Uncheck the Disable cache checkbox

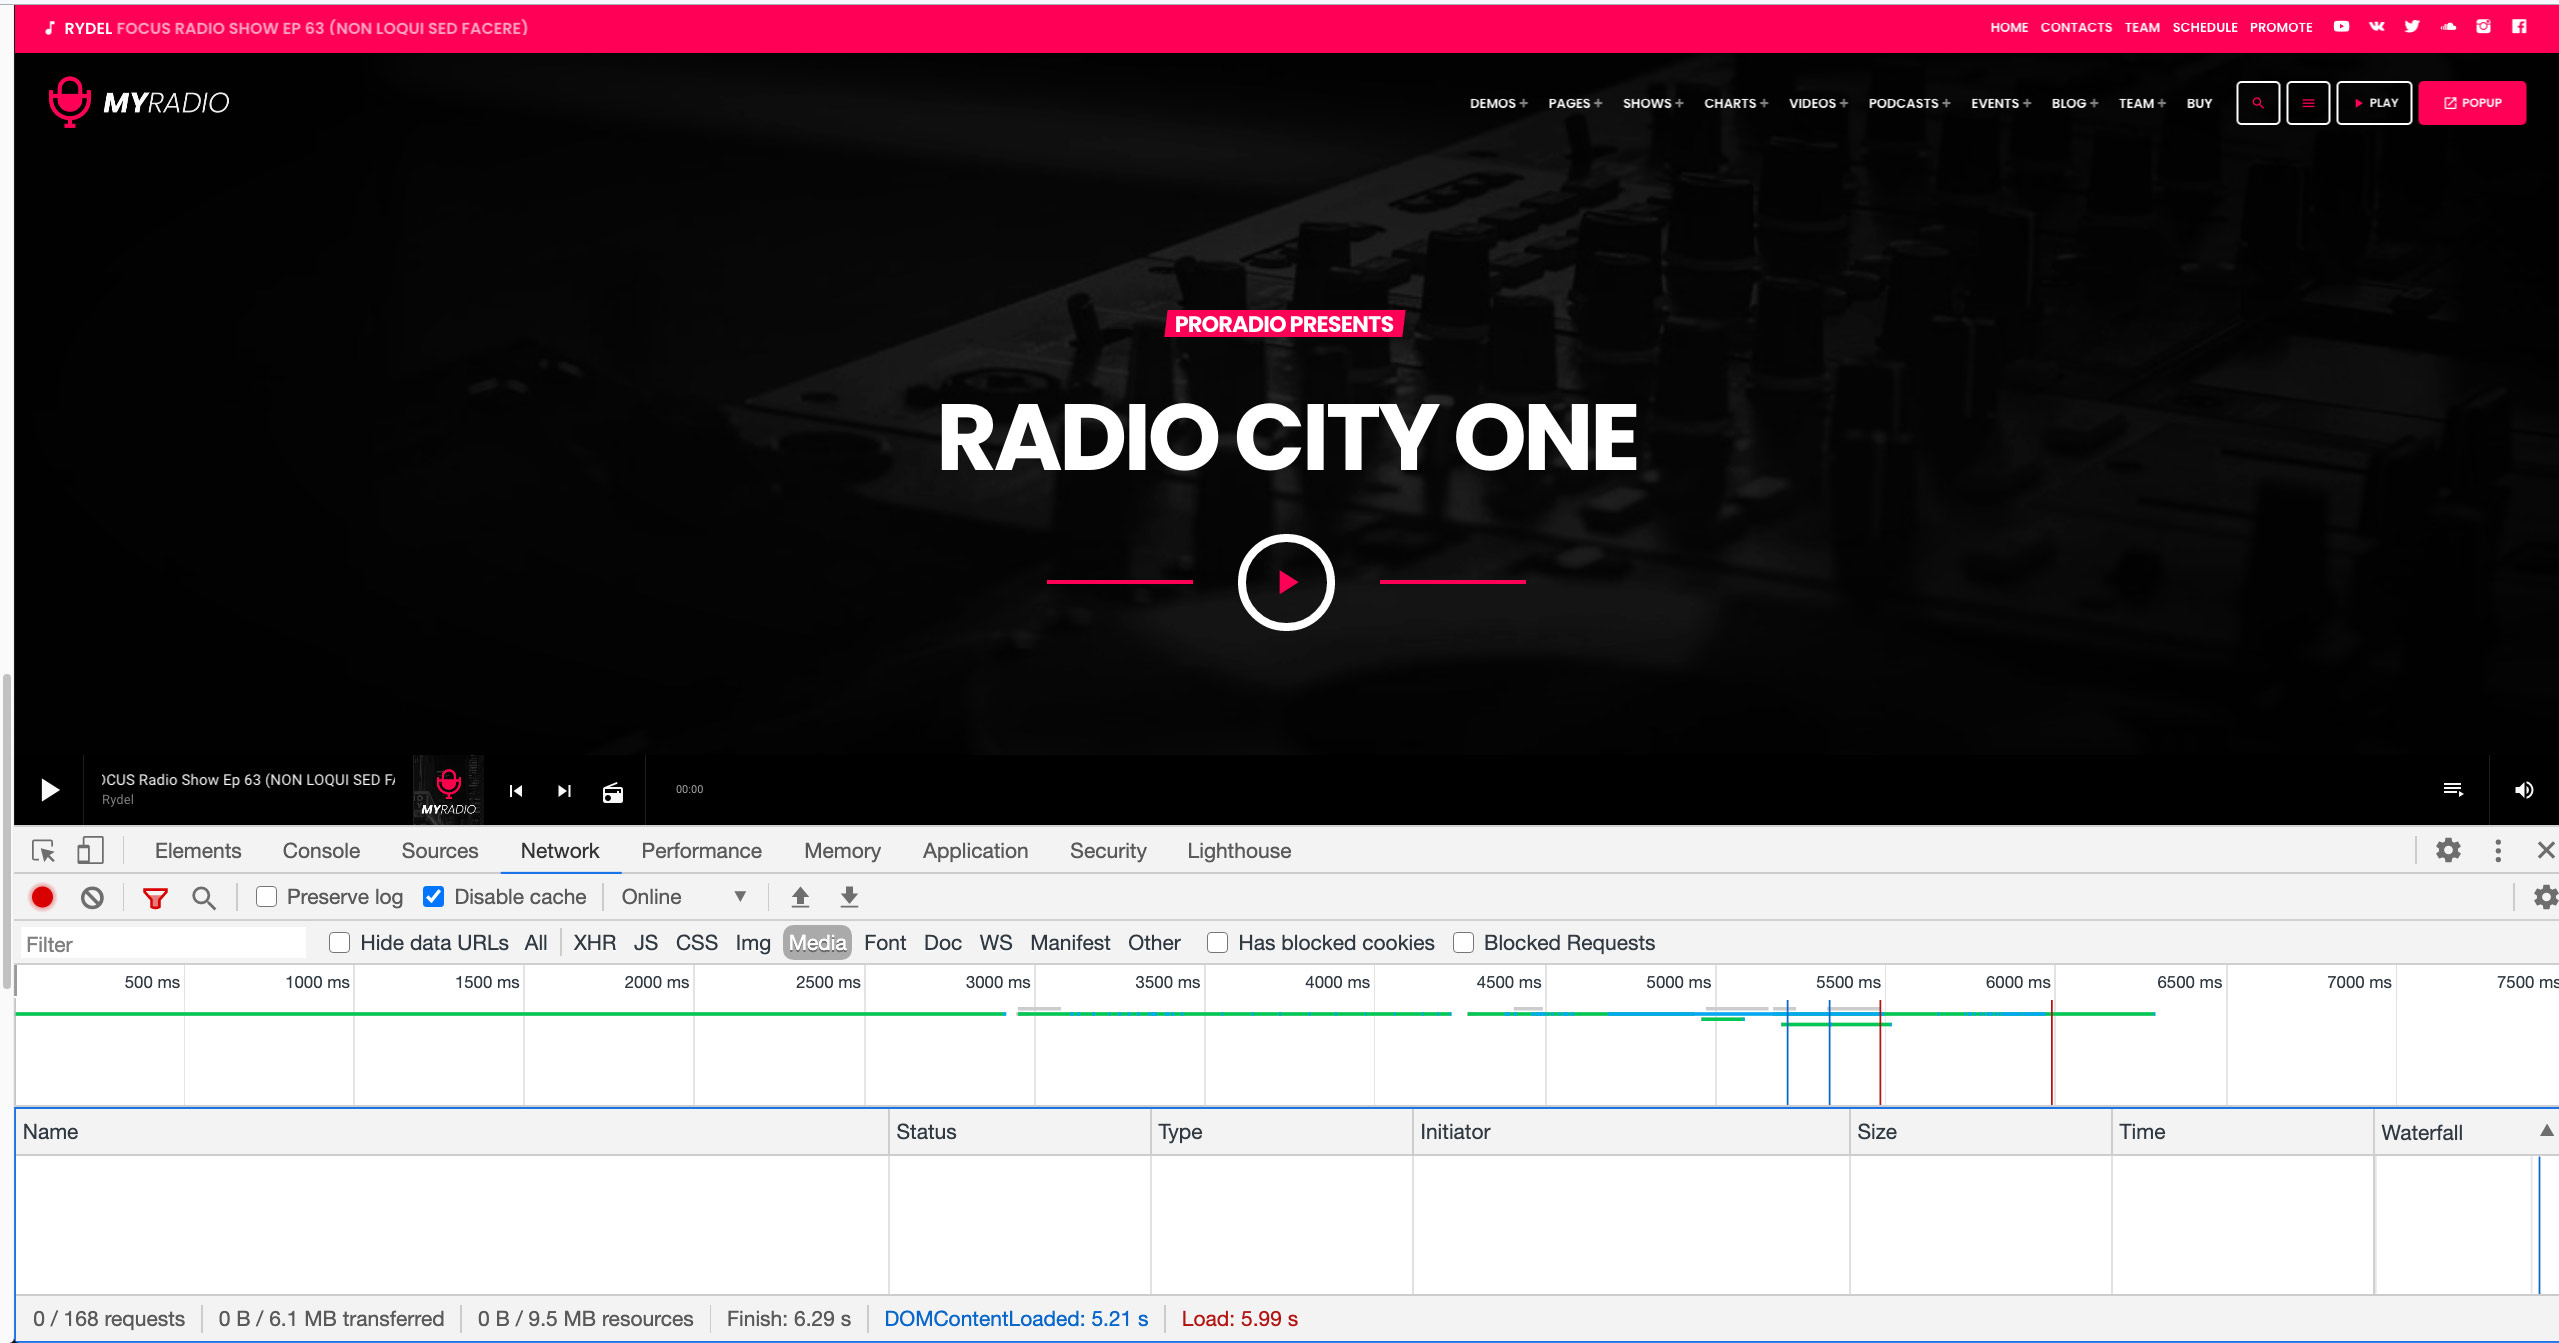(433, 897)
